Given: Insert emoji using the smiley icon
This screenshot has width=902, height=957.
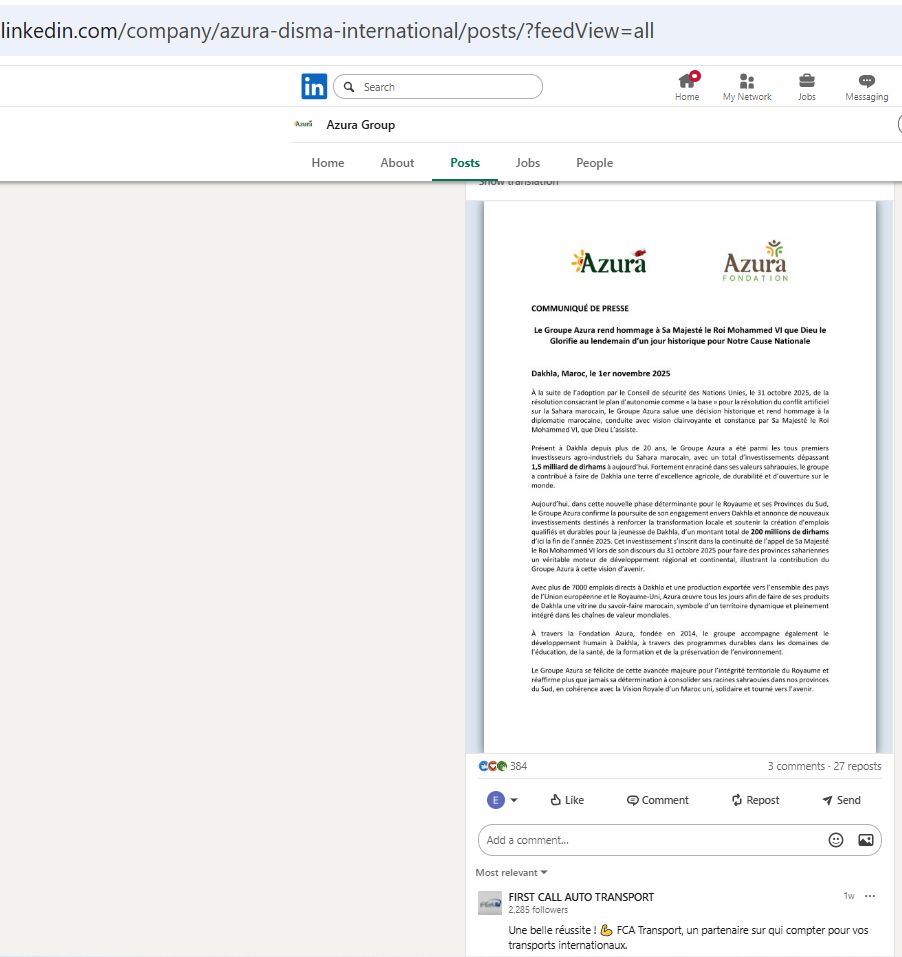Looking at the screenshot, I should (836, 840).
